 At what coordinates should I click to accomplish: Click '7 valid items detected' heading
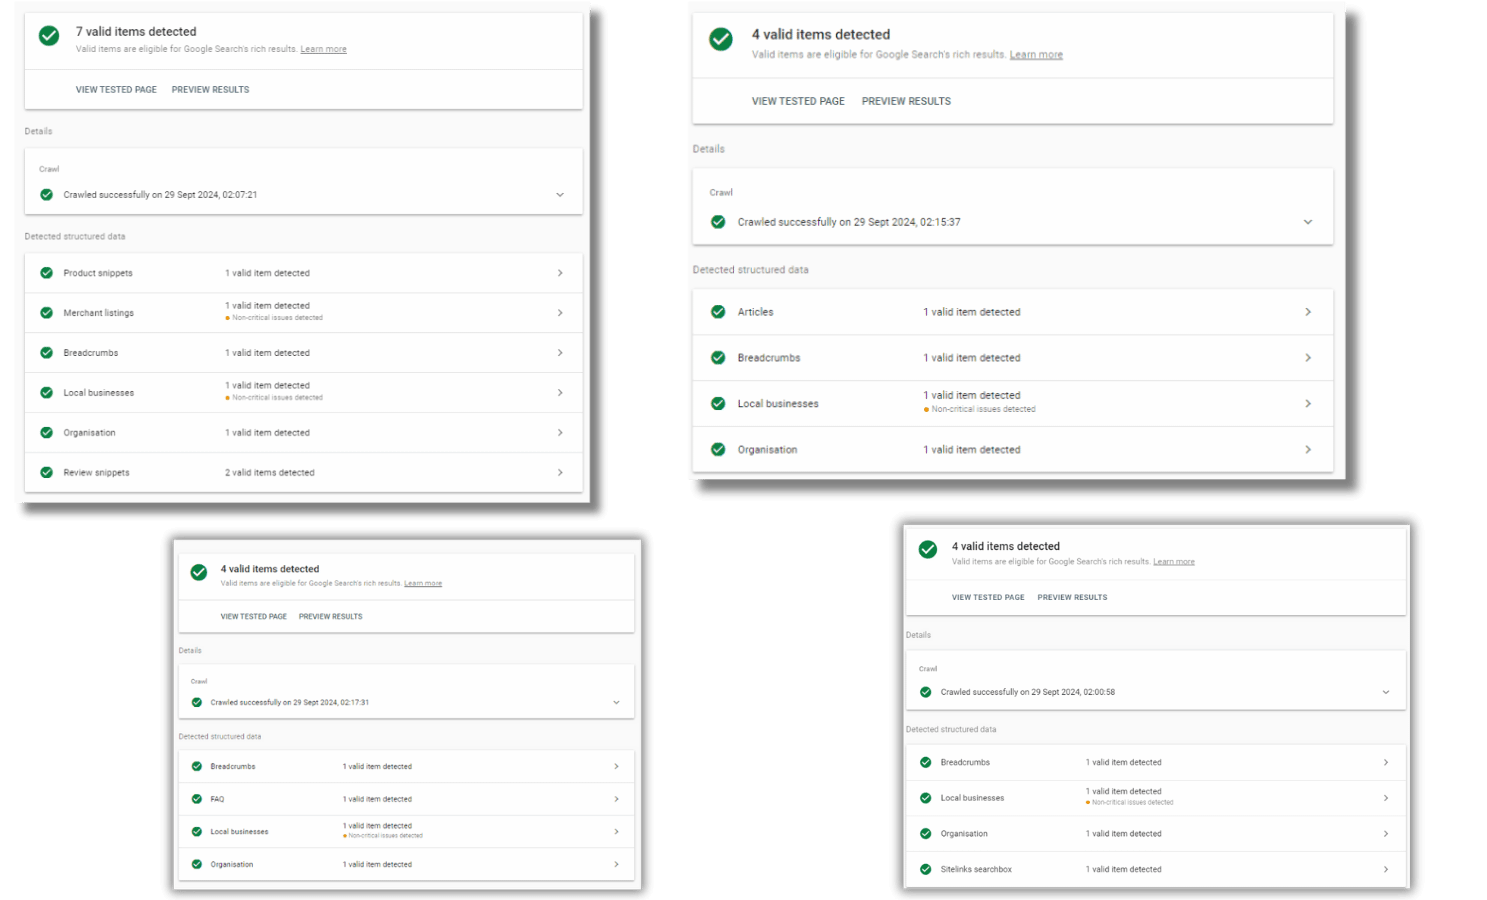click(136, 32)
